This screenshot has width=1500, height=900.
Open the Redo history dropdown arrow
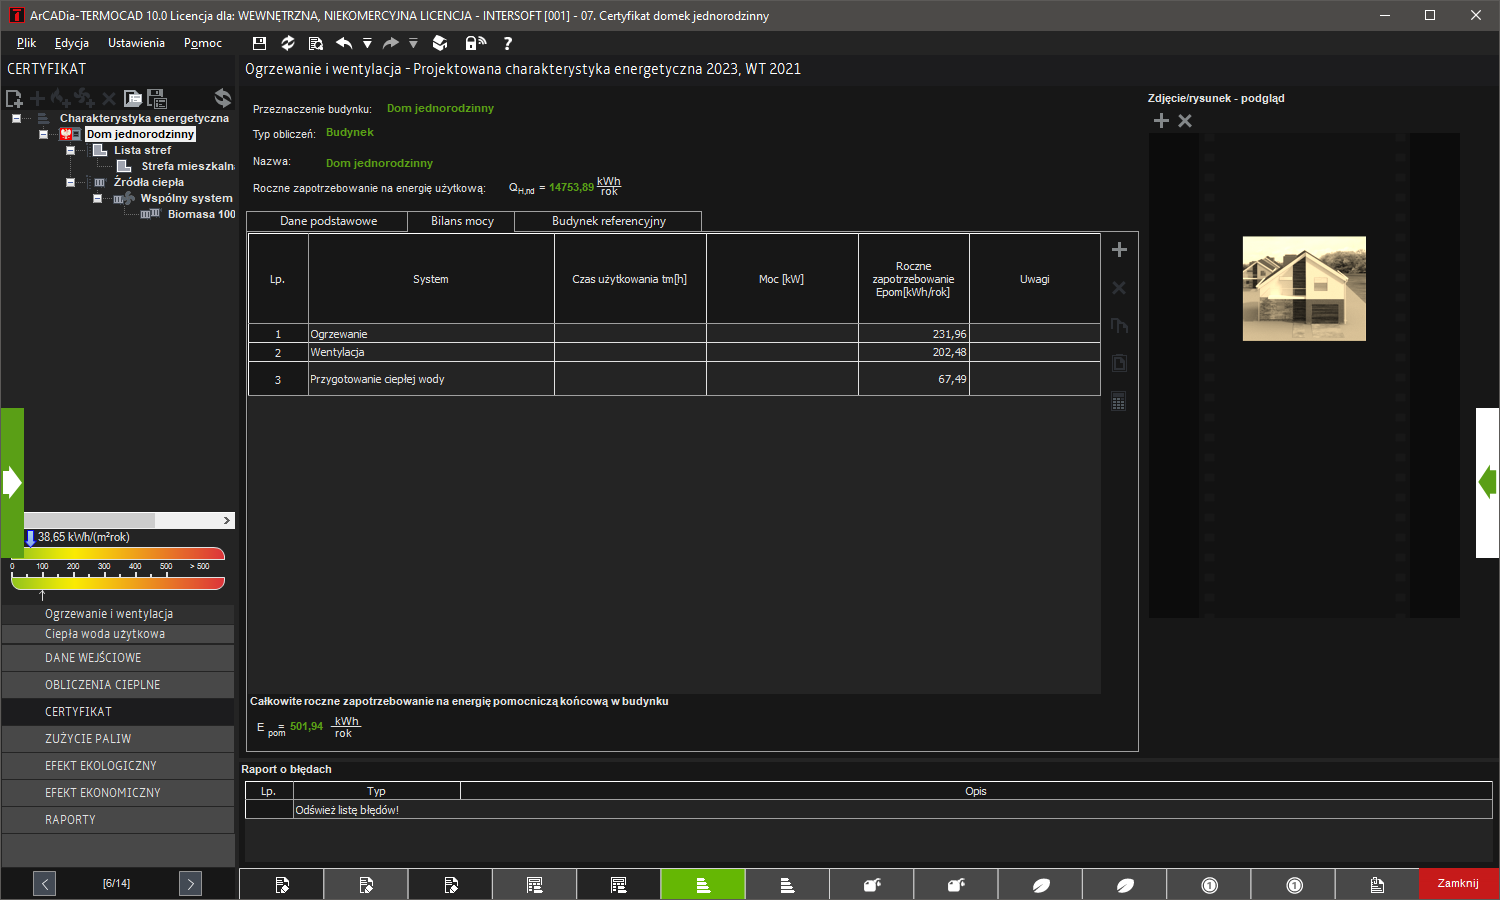(413, 43)
